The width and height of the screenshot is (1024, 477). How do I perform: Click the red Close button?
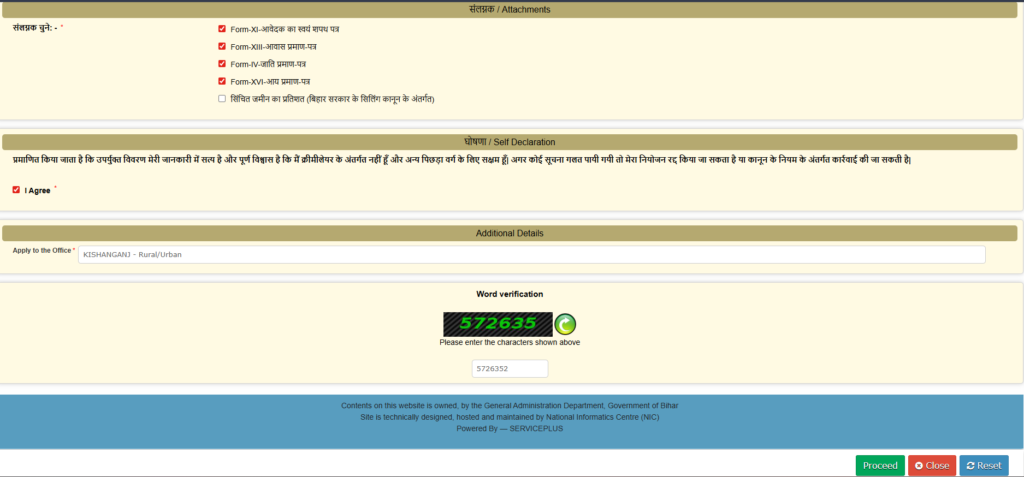click(932, 465)
